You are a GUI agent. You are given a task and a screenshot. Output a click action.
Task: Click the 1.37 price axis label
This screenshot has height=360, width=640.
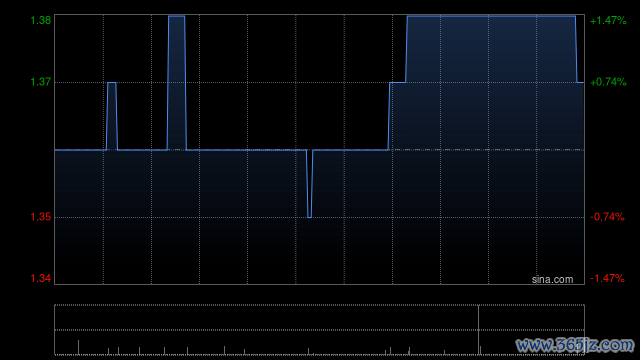tap(41, 82)
